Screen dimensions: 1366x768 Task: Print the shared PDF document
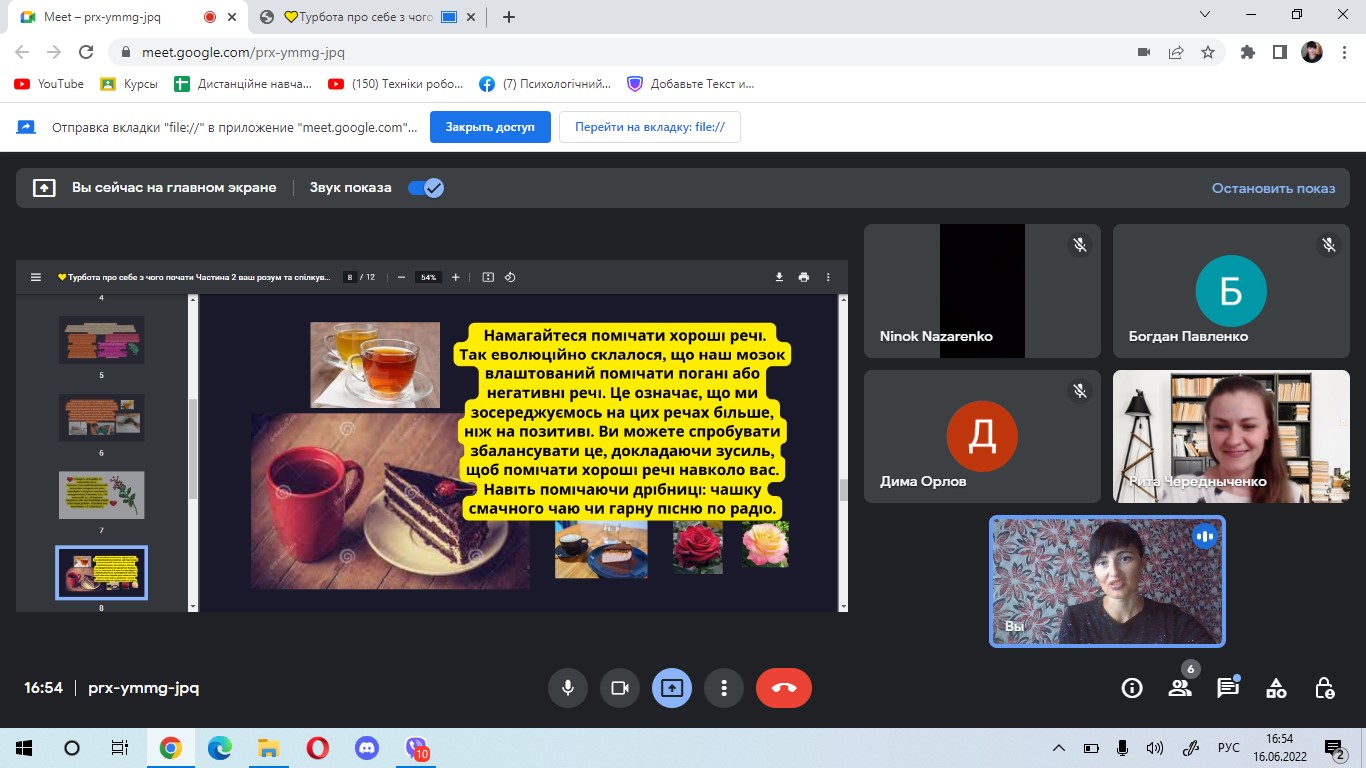point(803,277)
